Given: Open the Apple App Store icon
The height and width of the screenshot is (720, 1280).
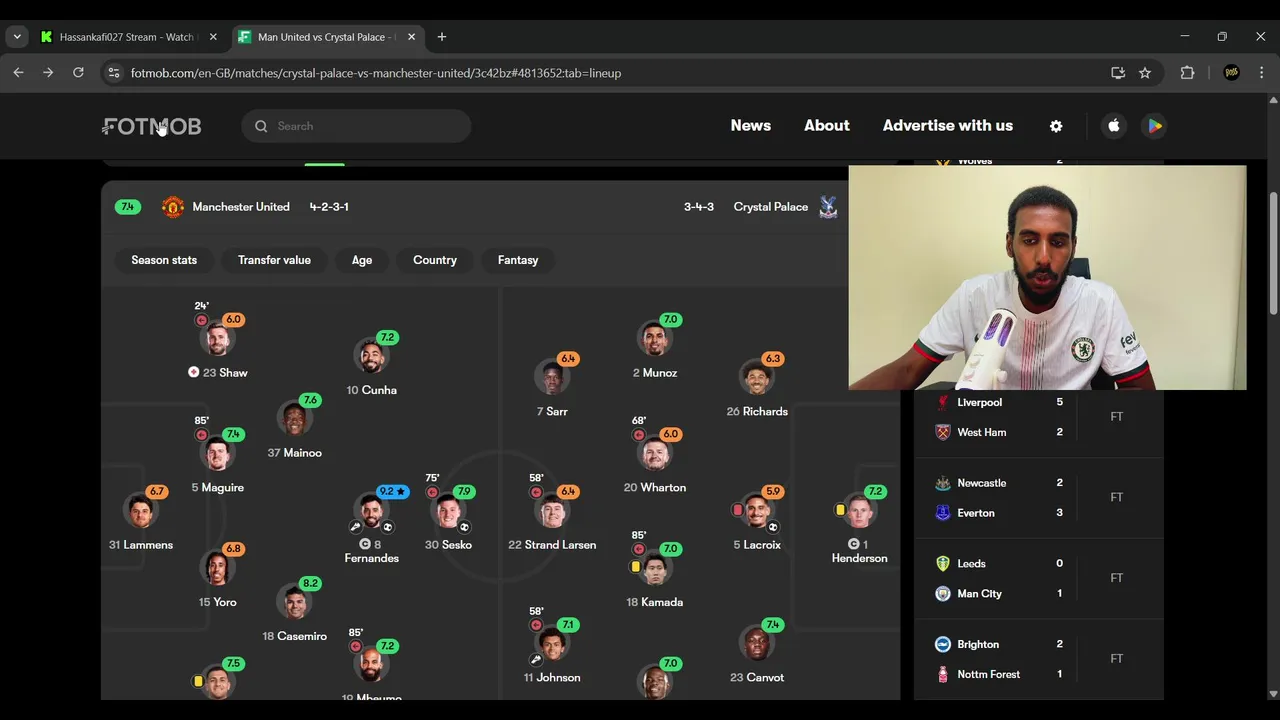Looking at the screenshot, I should click(x=1114, y=126).
